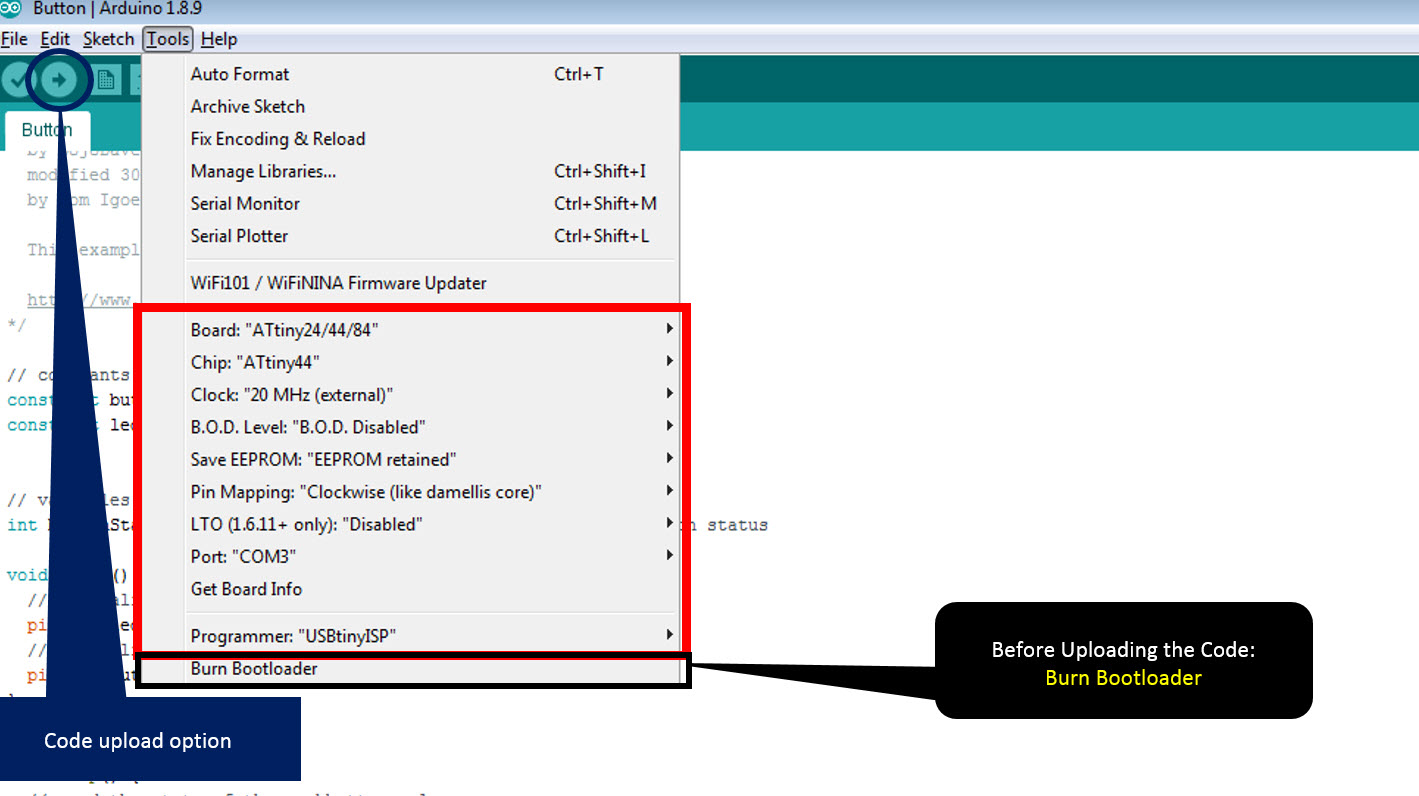Close the open Tools menu
1419x796 pixels.
[167, 39]
